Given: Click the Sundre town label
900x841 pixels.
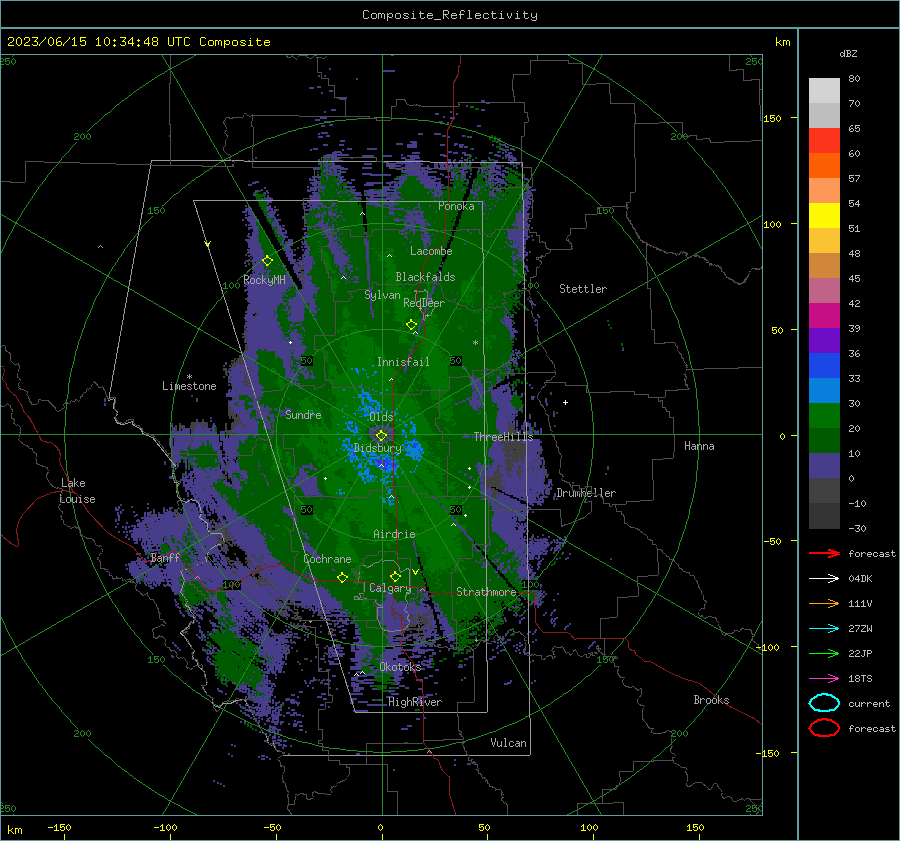Looking at the screenshot, I should [303, 414].
